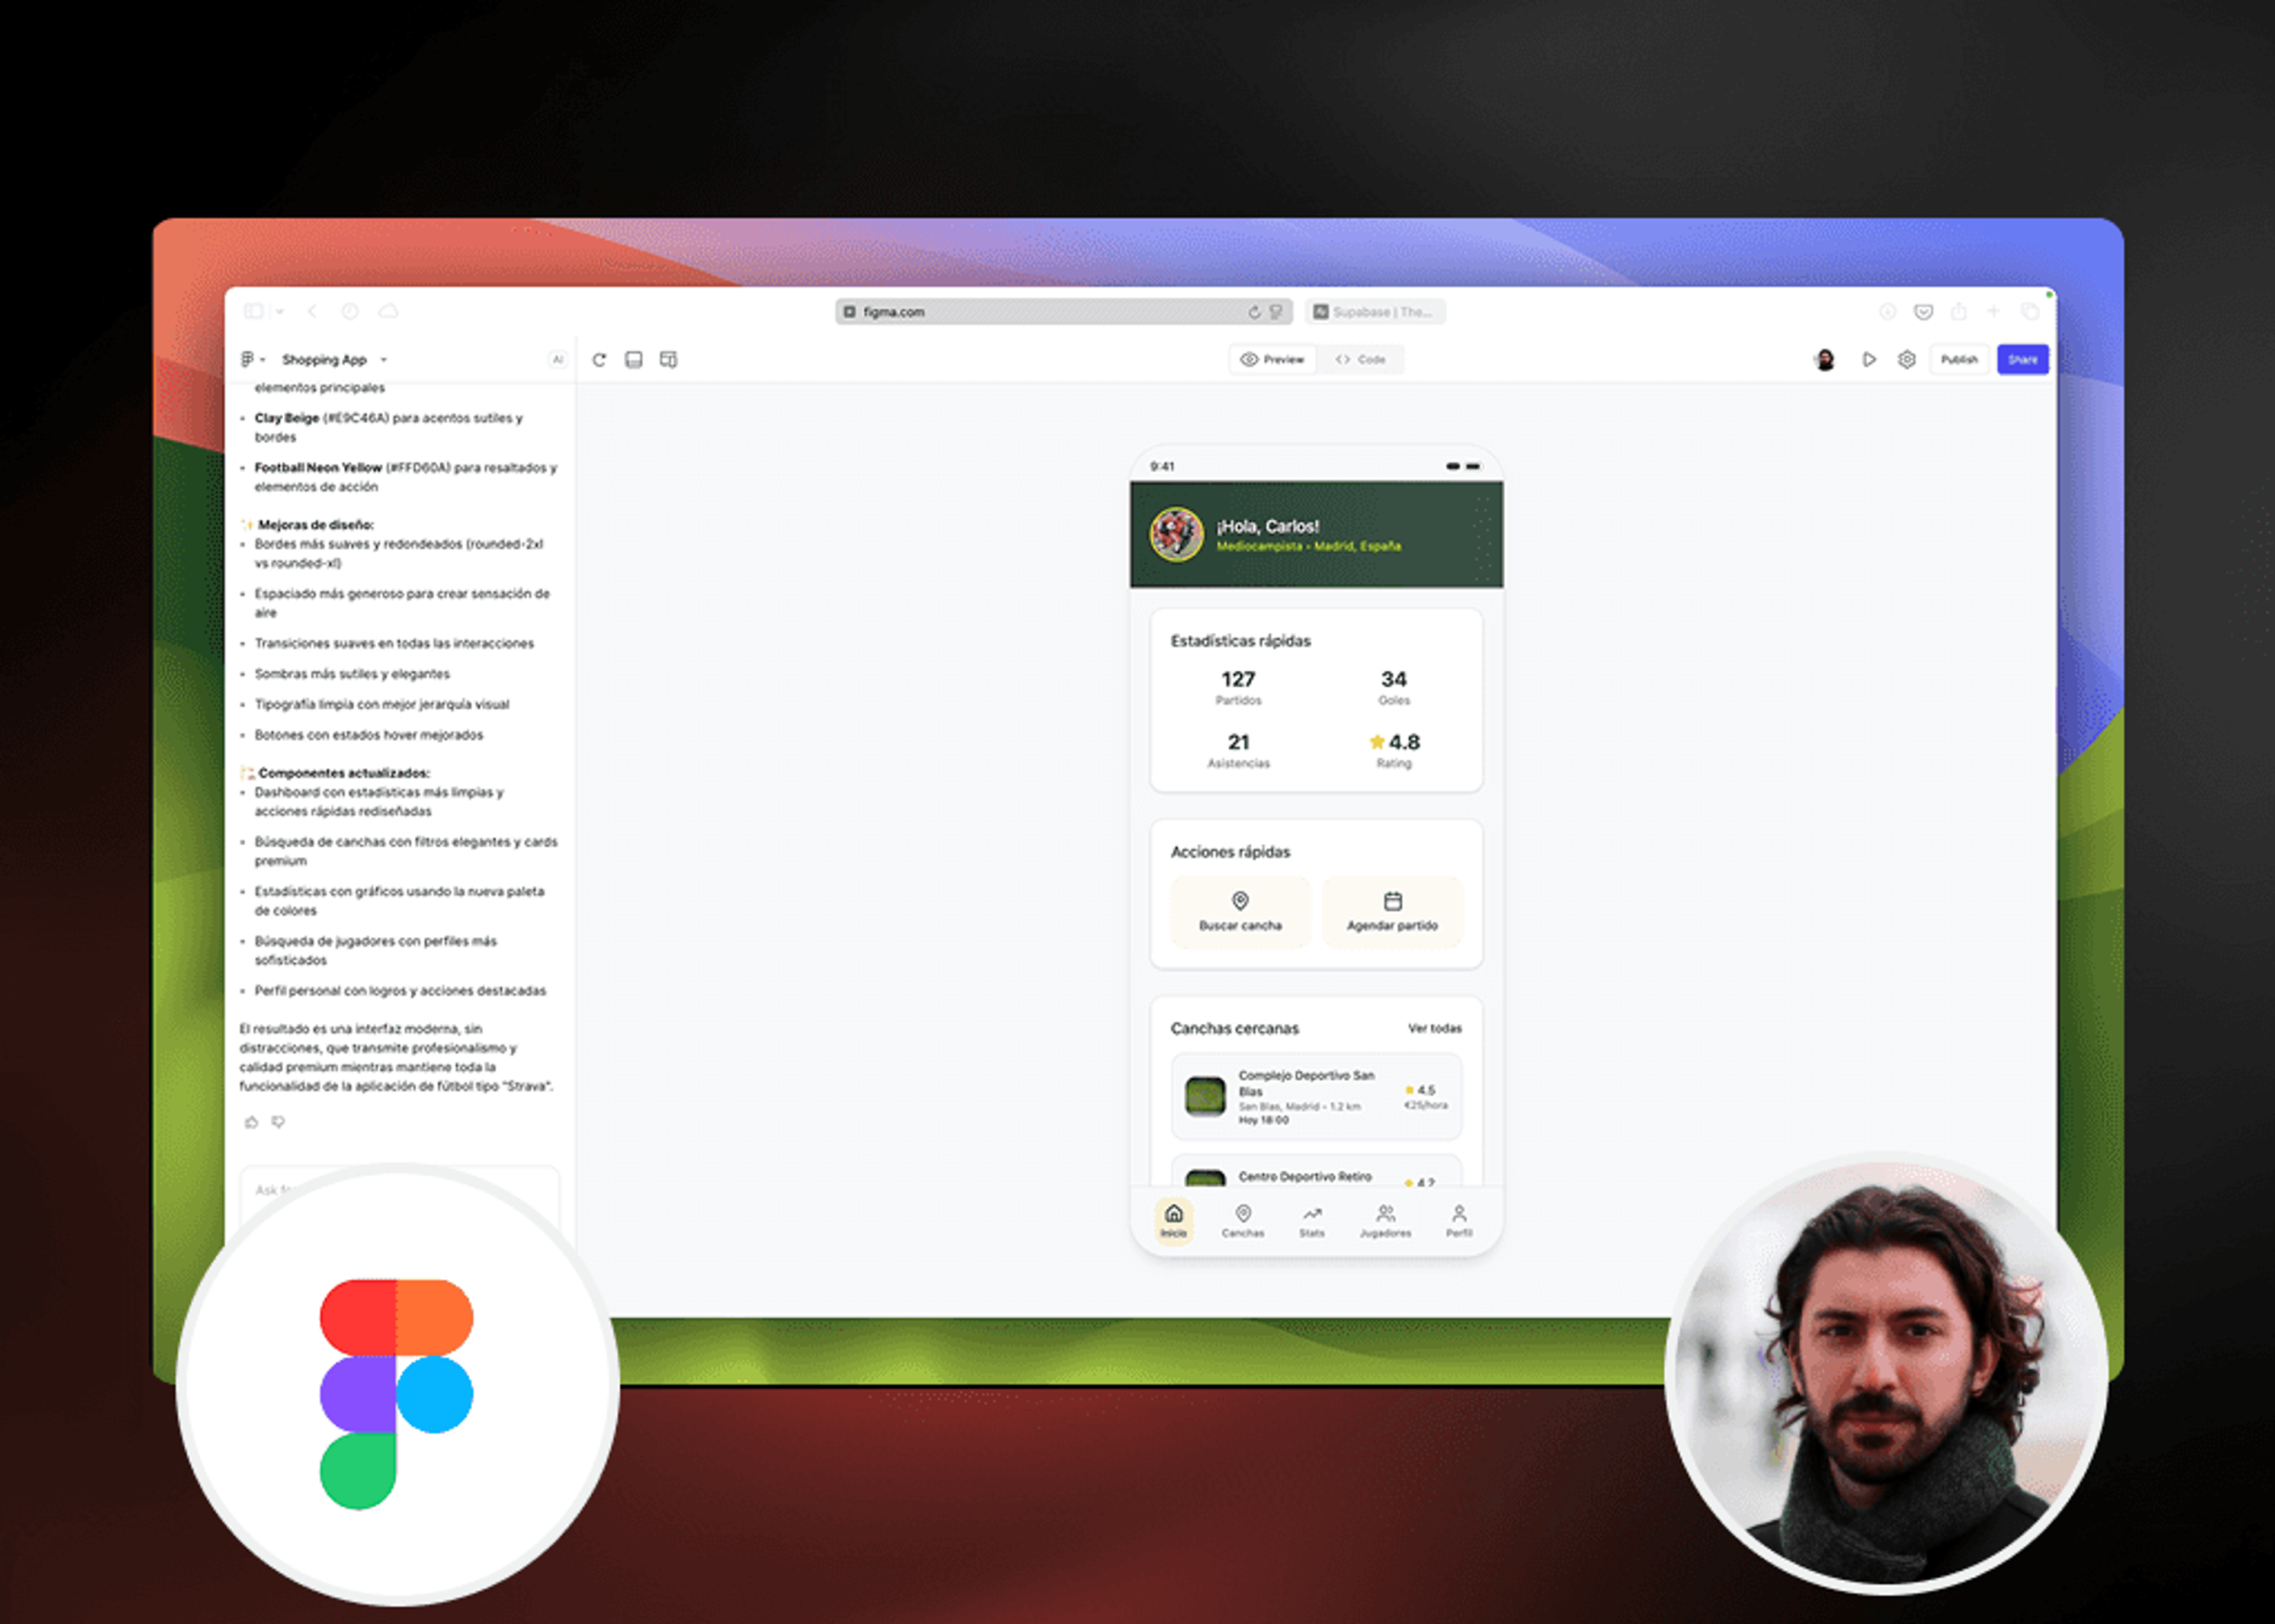
Task: Select the Perfil tab in bottom navigation
Action: tap(1459, 1220)
